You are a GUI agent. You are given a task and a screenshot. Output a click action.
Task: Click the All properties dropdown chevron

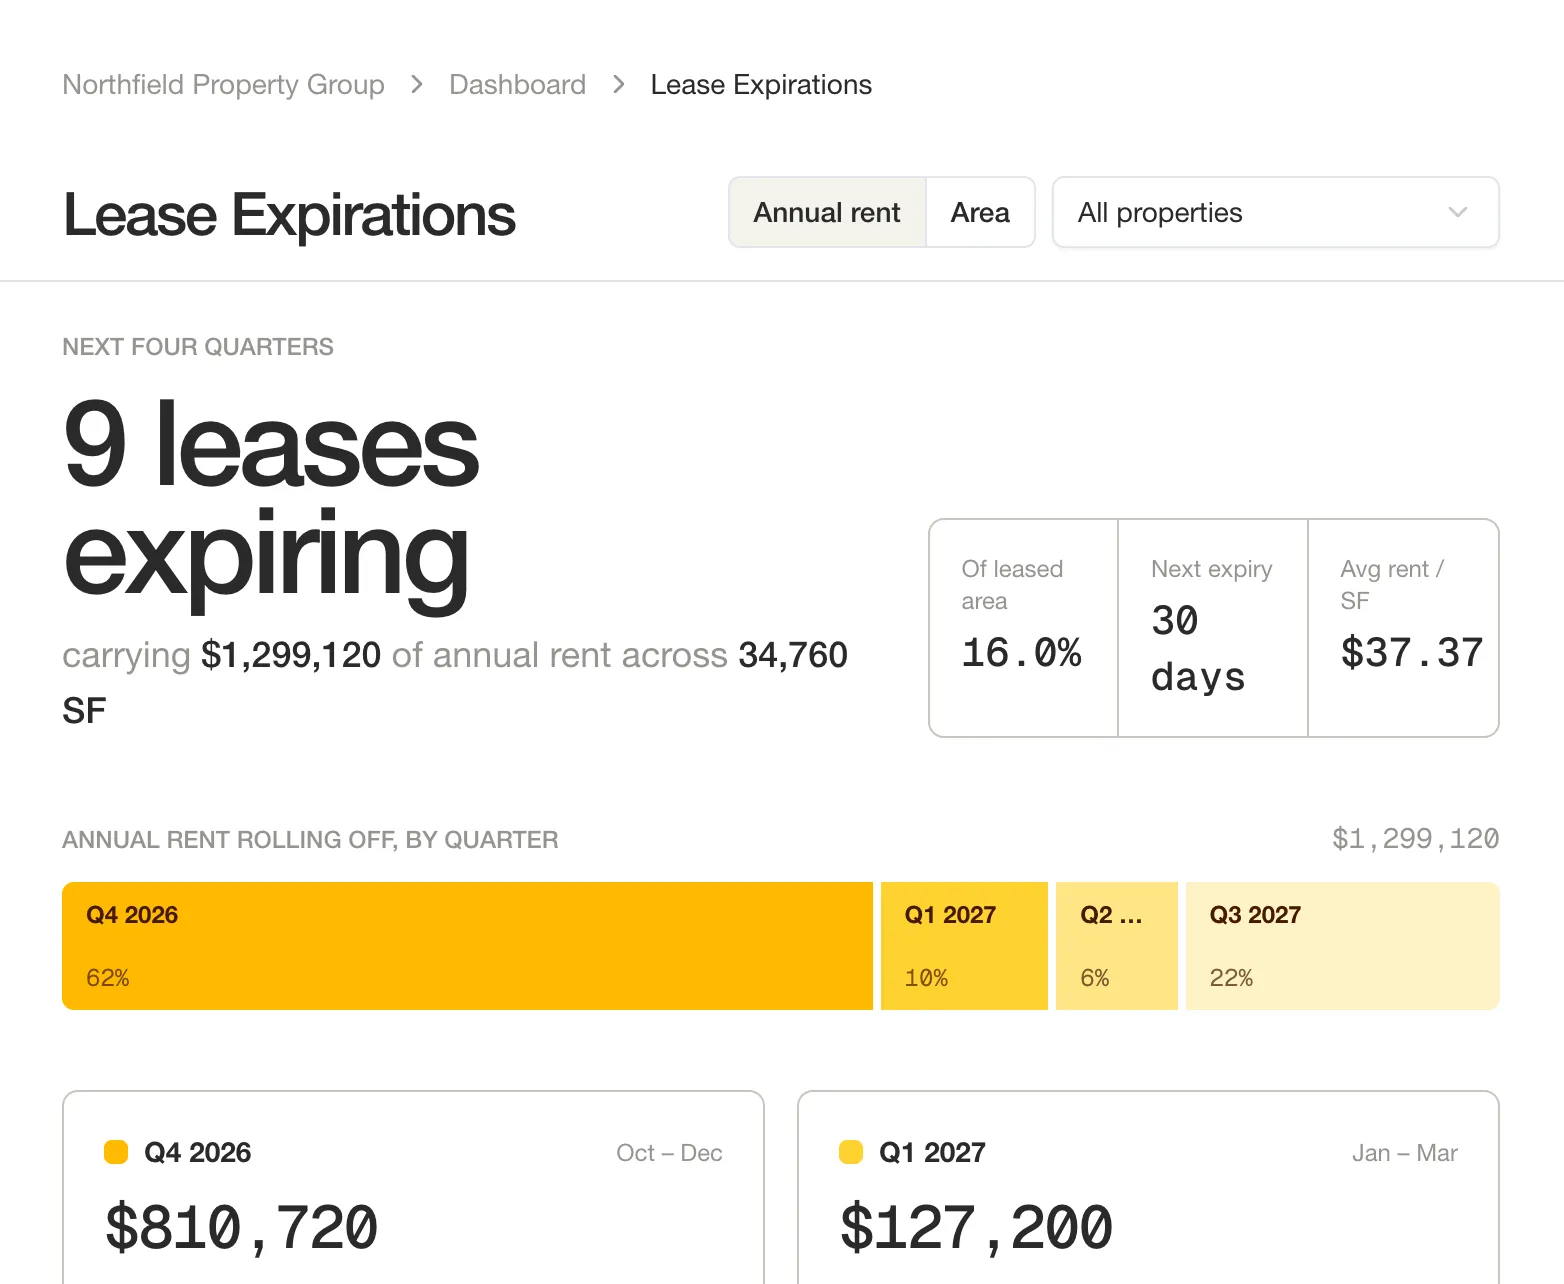click(1458, 212)
